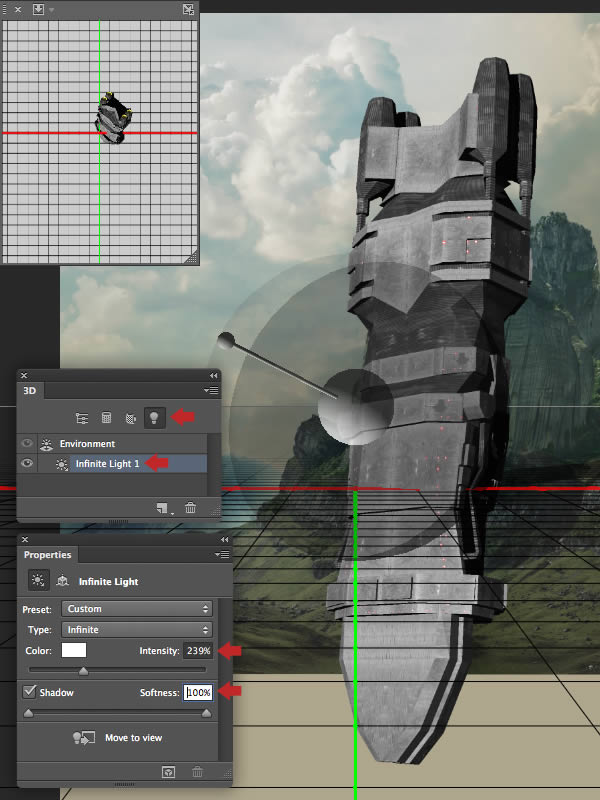Click the Softness value field
Viewport: 600px width, 800px height.
tap(198, 692)
